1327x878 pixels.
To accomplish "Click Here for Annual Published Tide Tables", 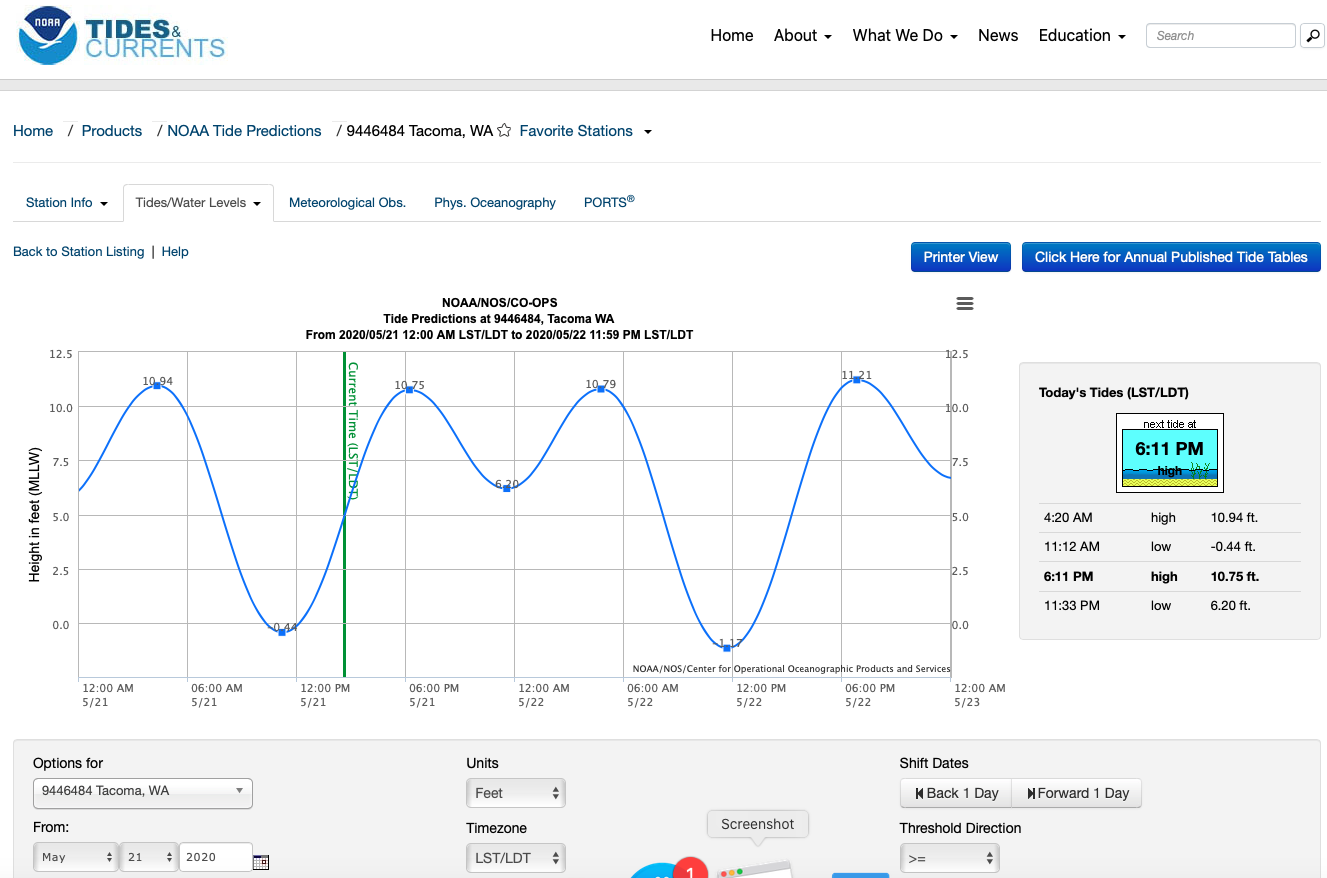I will (x=1171, y=257).
